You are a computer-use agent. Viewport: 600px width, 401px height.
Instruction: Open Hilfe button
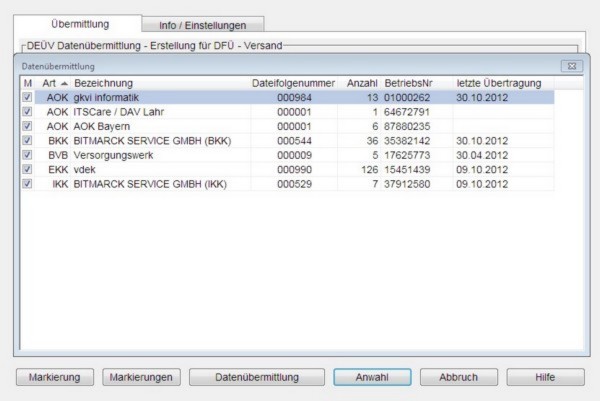(x=545, y=377)
